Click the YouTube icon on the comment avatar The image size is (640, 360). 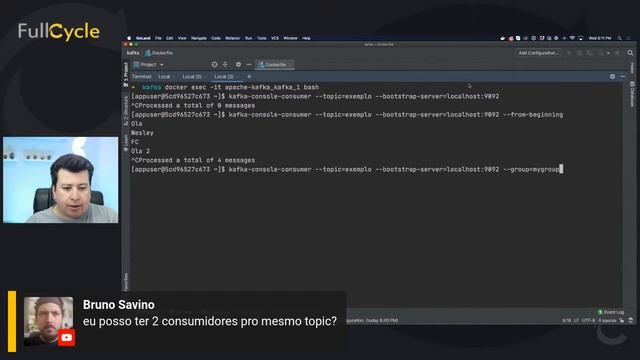[x=66, y=338]
